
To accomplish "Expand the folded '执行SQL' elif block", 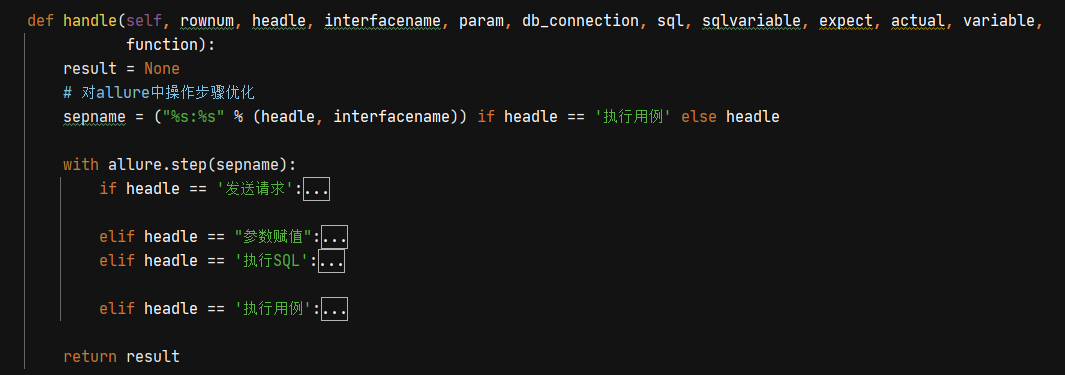I will coord(331,261).
